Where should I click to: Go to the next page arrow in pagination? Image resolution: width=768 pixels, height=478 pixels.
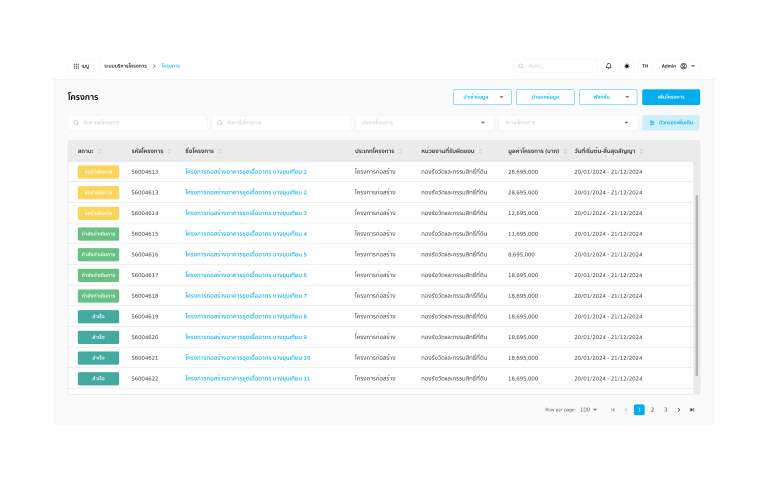coord(679,410)
